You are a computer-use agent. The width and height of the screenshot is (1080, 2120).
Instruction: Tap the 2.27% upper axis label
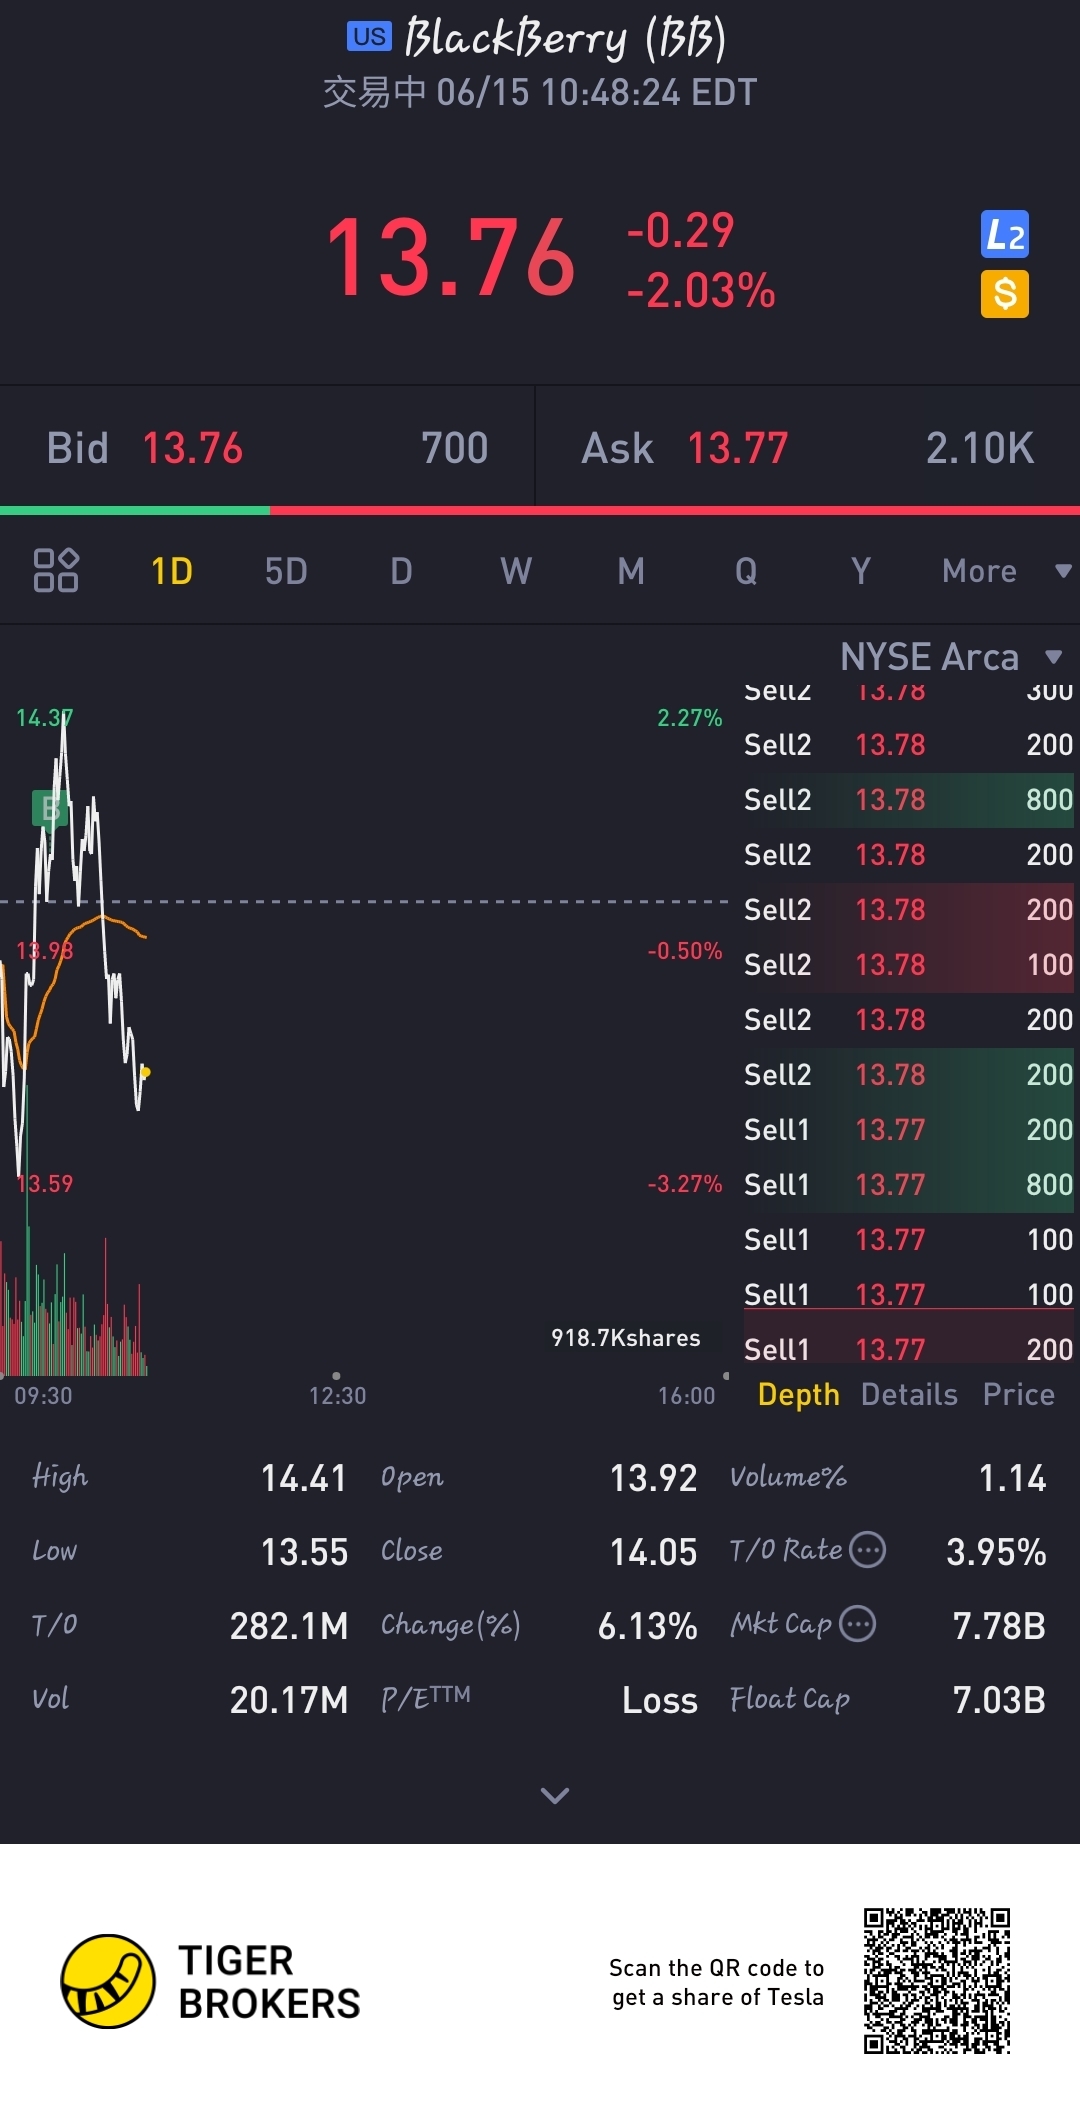coord(689,718)
